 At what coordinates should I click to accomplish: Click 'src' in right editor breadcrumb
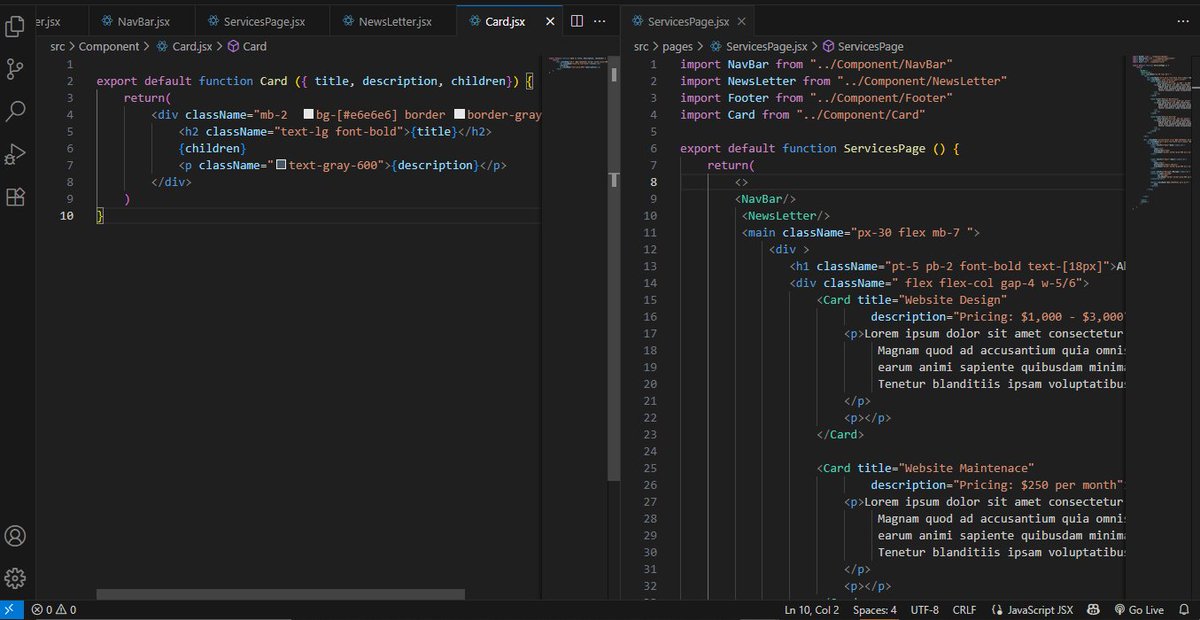(641, 46)
